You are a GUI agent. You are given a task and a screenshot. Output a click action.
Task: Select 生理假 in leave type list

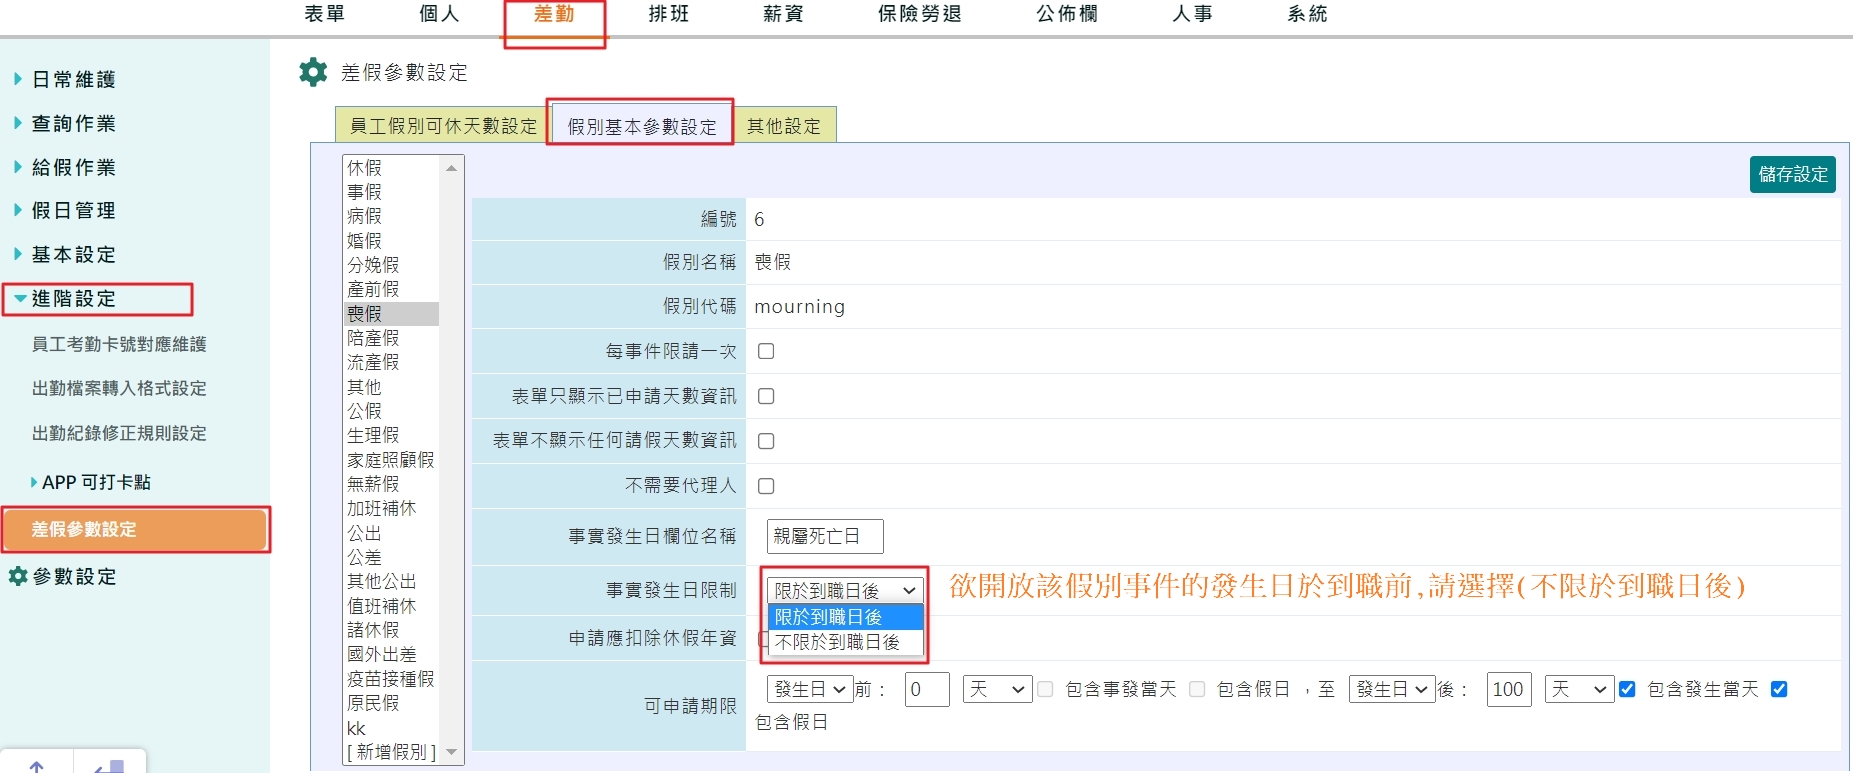391,435
